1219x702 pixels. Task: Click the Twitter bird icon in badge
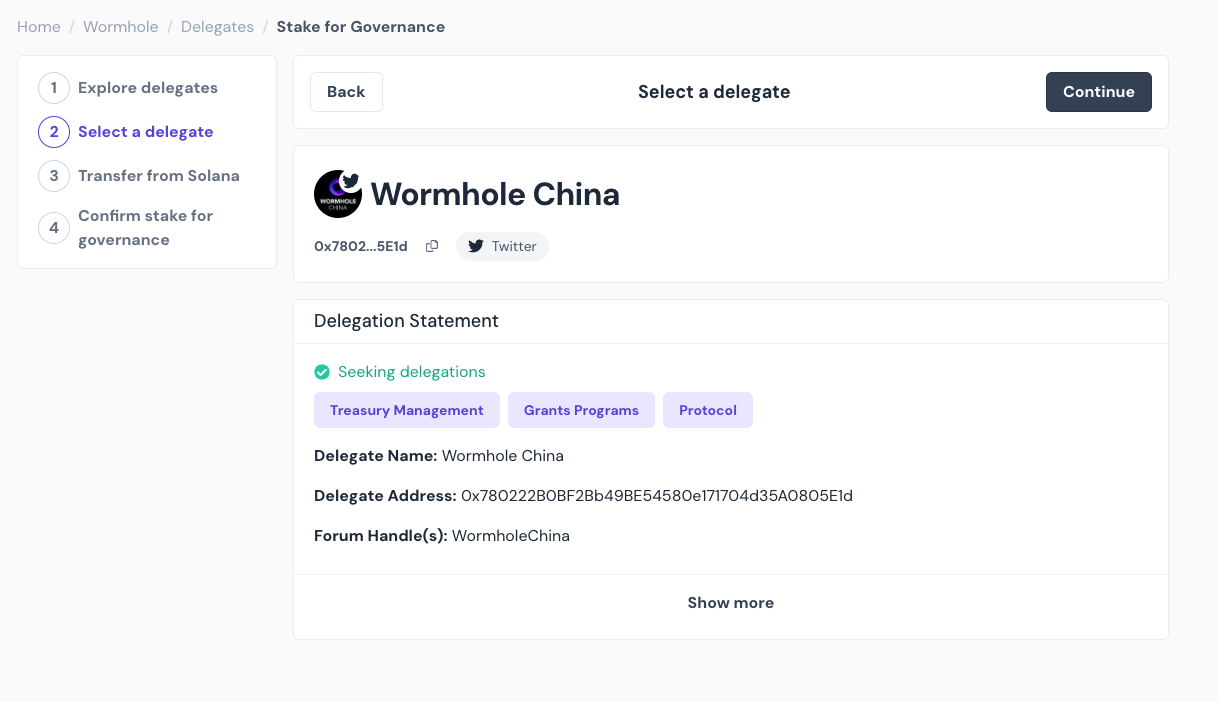coord(476,246)
